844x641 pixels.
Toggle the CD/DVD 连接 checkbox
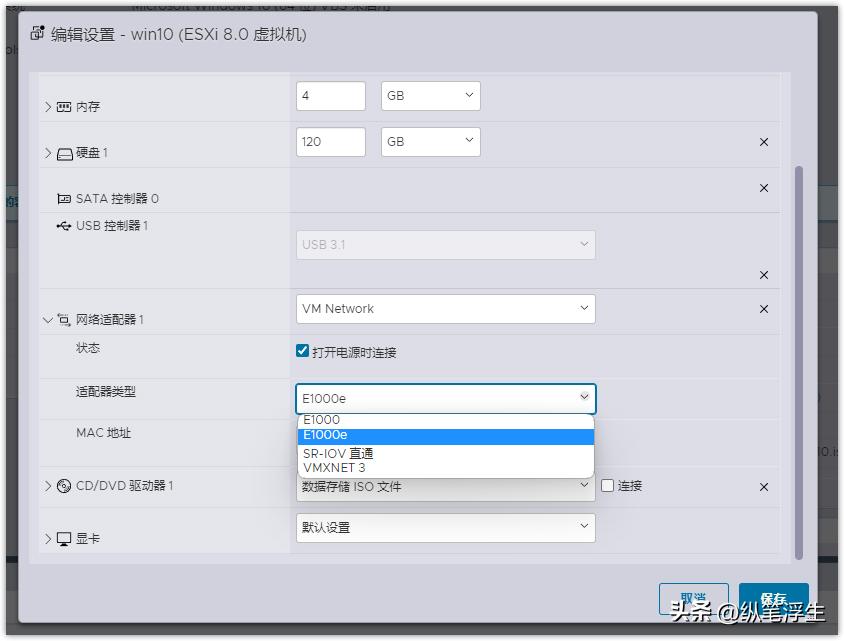(x=607, y=485)
